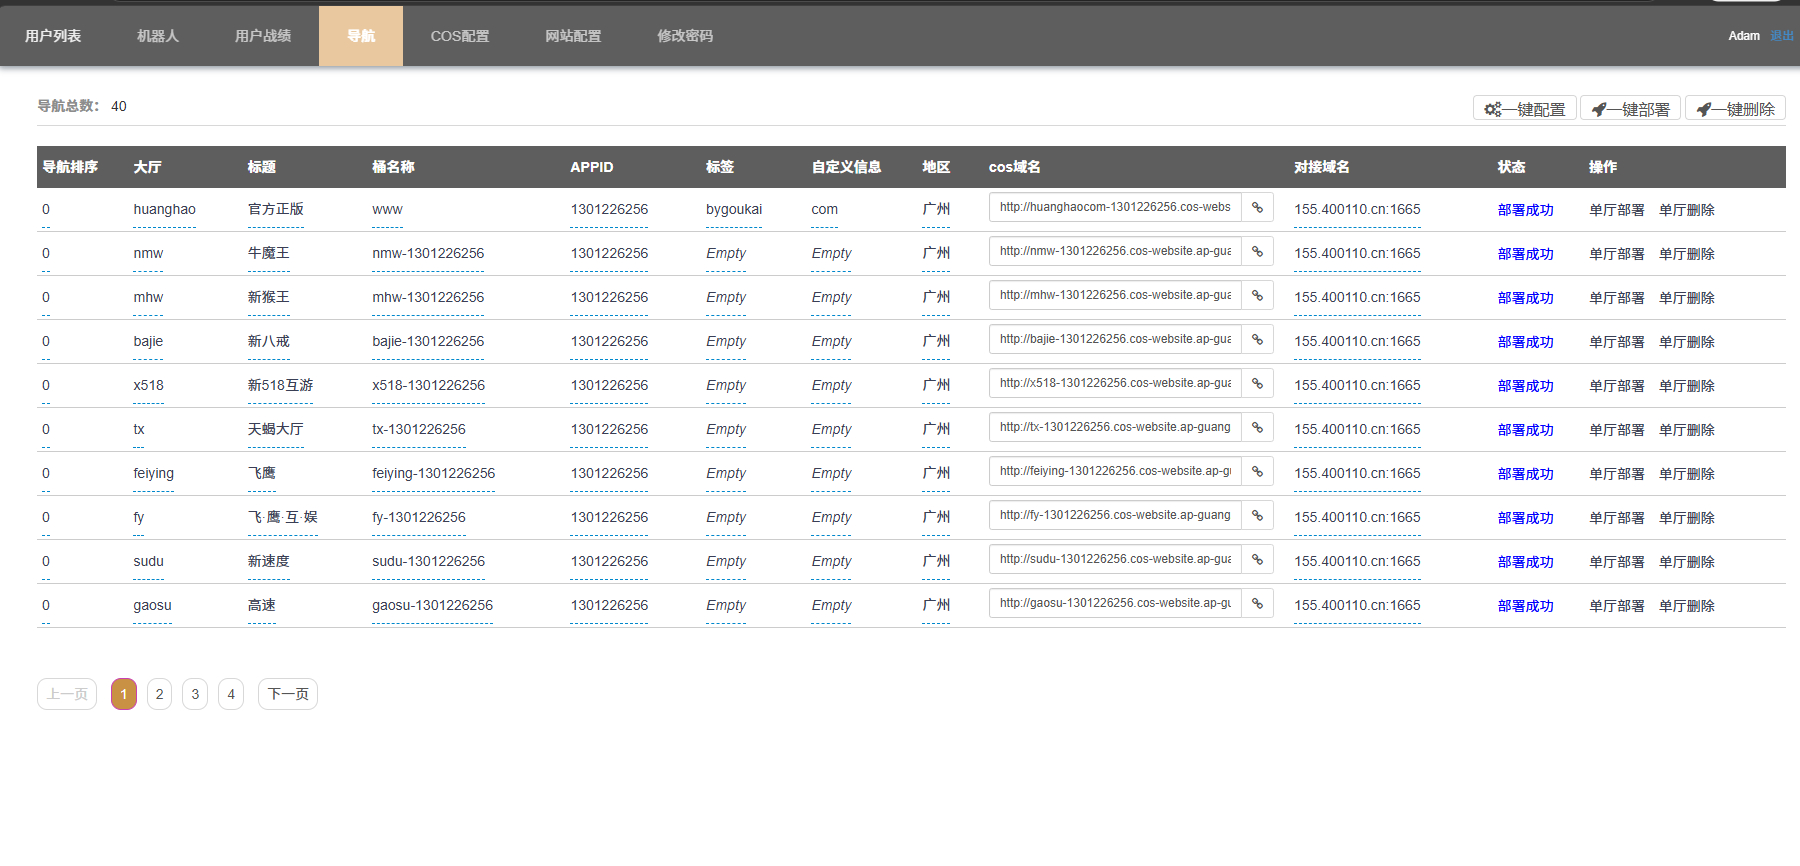Click link icon beside sudu cos URL
This screenshot has width=1800, height=866.
[1257, 560]
